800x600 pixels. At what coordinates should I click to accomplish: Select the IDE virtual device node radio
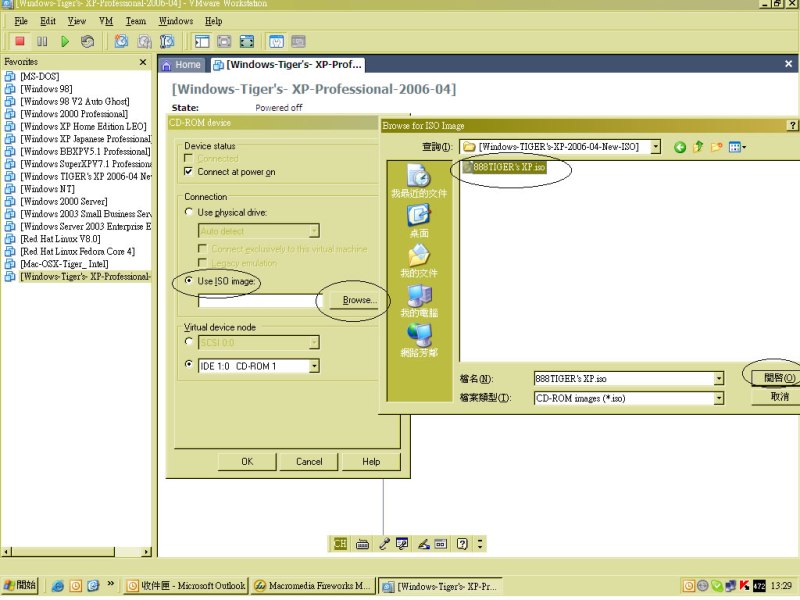point(189,364)
